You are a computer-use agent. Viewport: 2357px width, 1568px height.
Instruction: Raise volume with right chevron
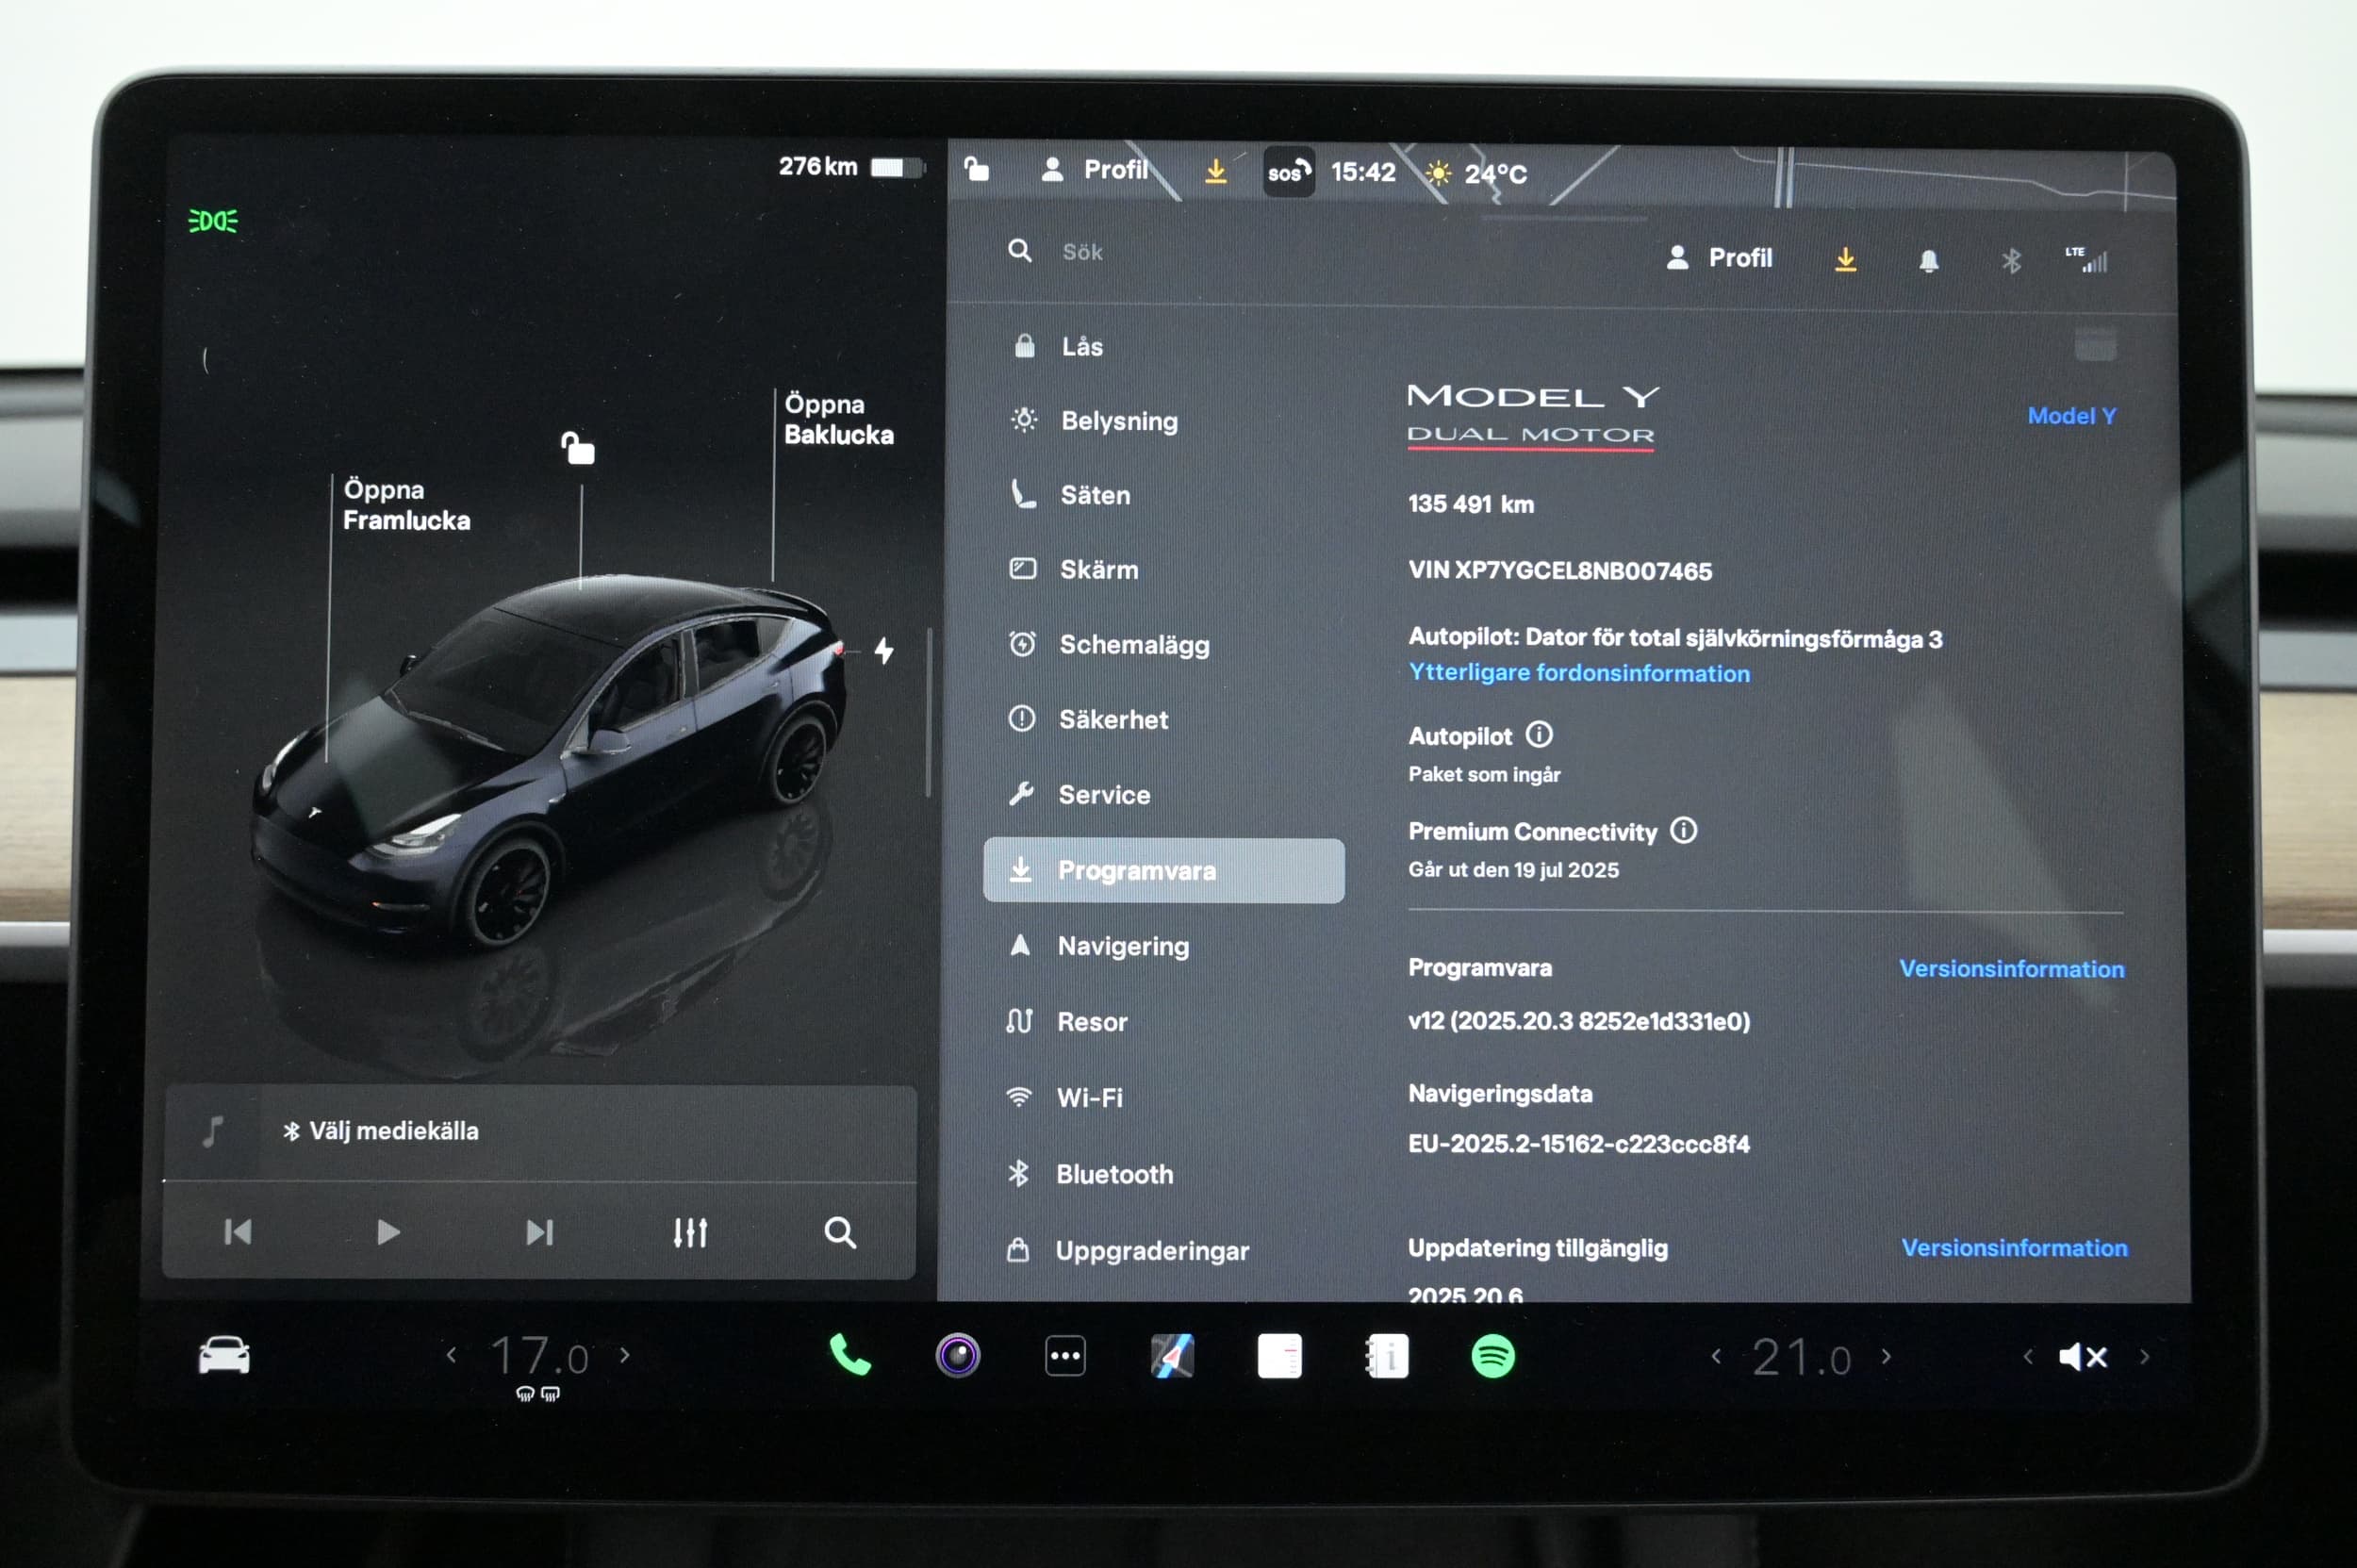(2144, 1357)
